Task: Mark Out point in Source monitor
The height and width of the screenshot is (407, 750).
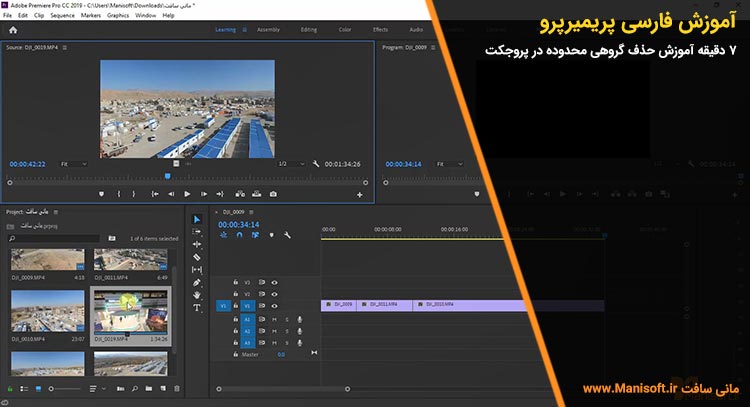Action: tap(134, 194)
